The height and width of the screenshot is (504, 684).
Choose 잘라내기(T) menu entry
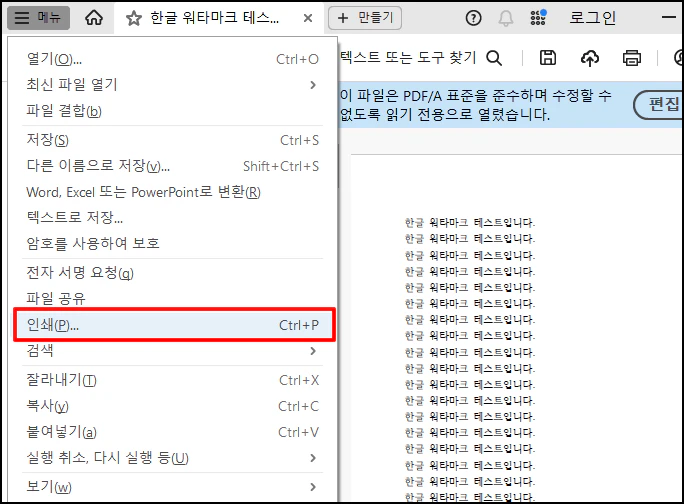point(172,380)
